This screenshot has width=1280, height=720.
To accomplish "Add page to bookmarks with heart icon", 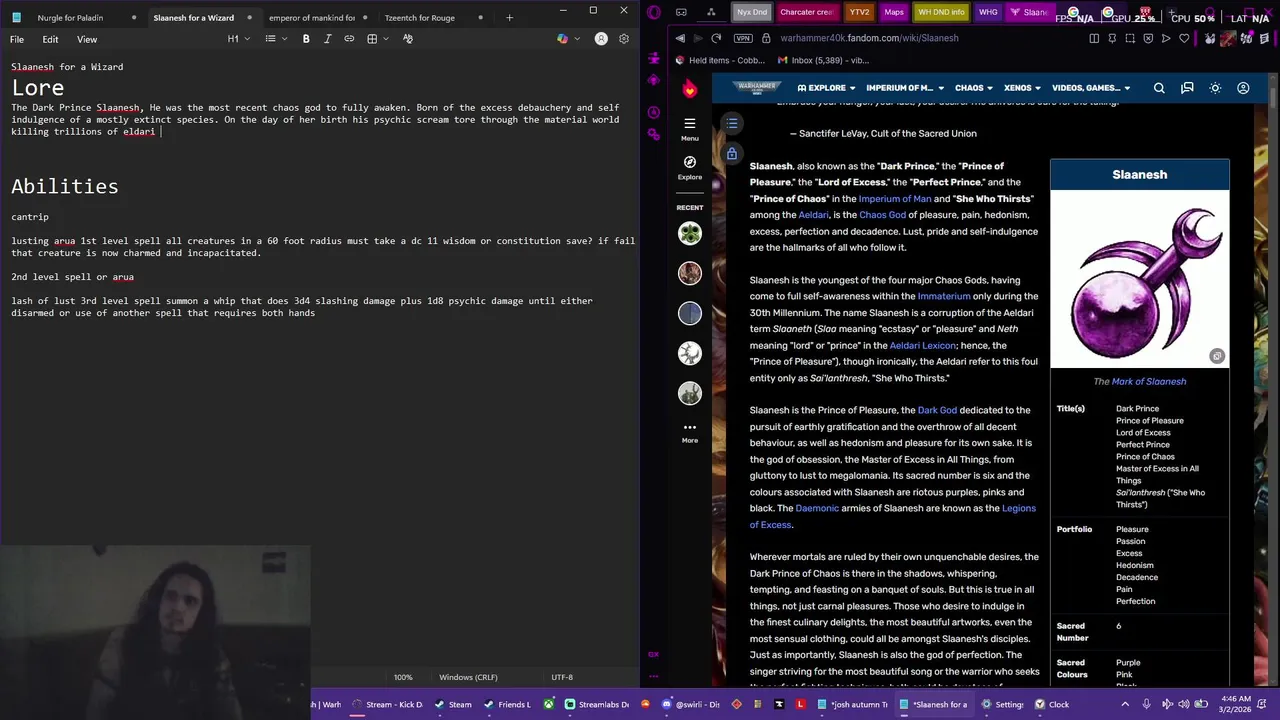I will [1184, 38].
